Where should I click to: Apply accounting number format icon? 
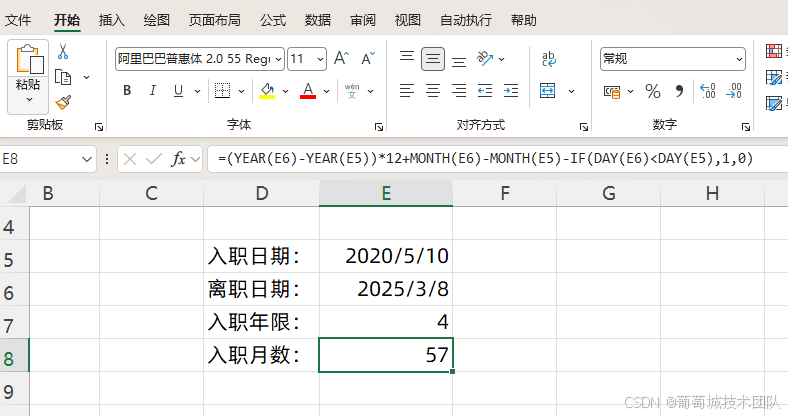pos(612,91)
